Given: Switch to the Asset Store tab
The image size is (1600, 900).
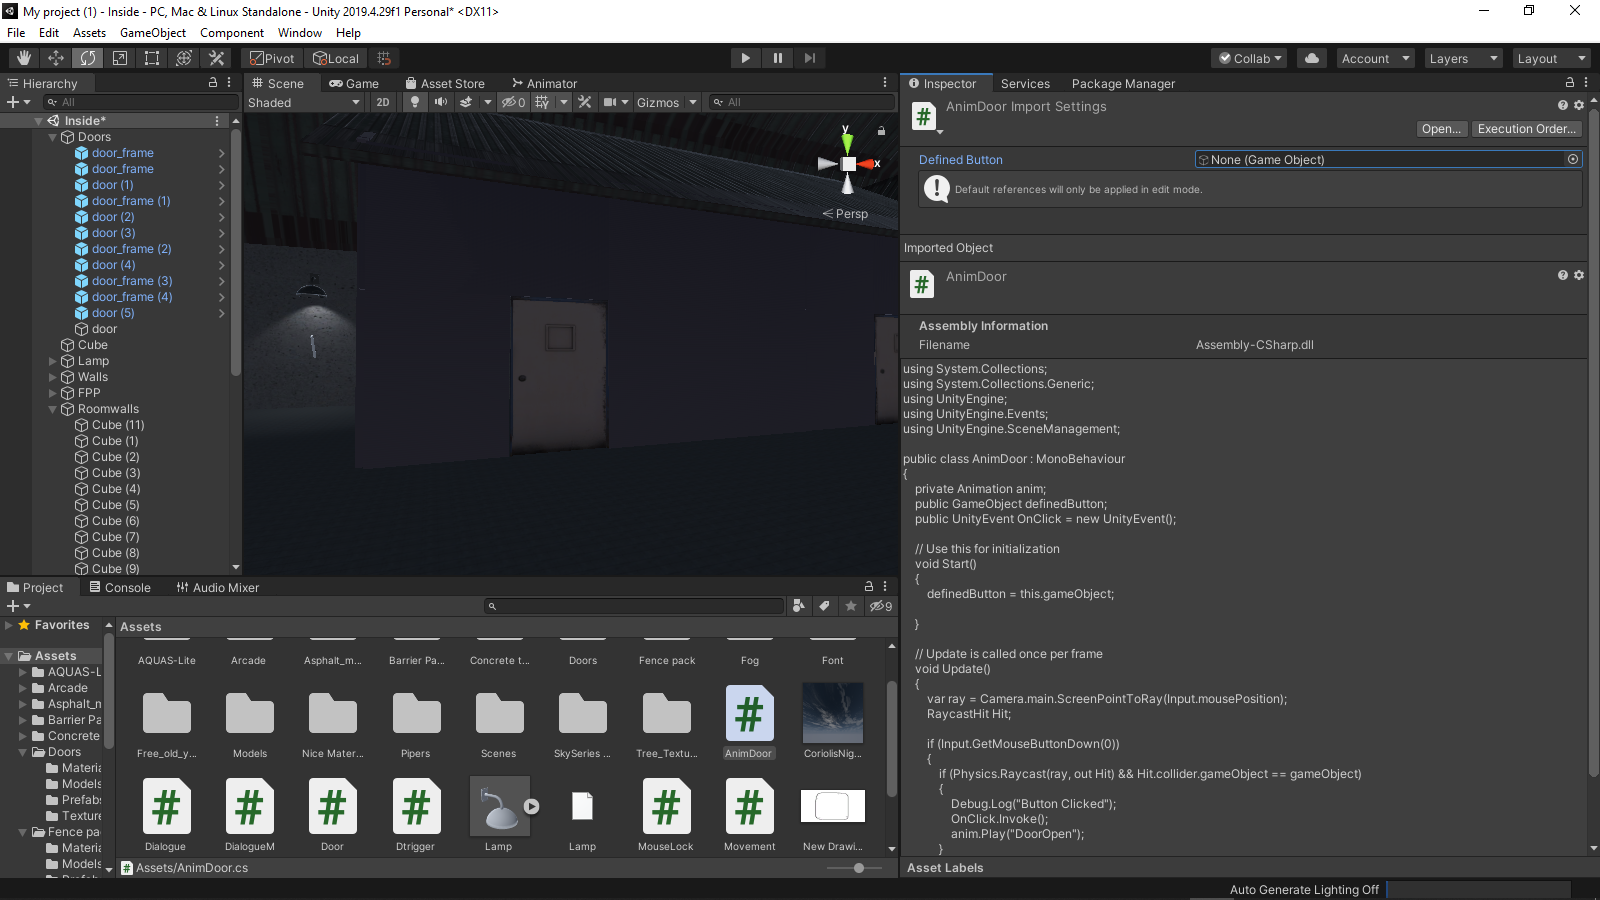Looking at the screenshot, I should click(x=445, y=83).
